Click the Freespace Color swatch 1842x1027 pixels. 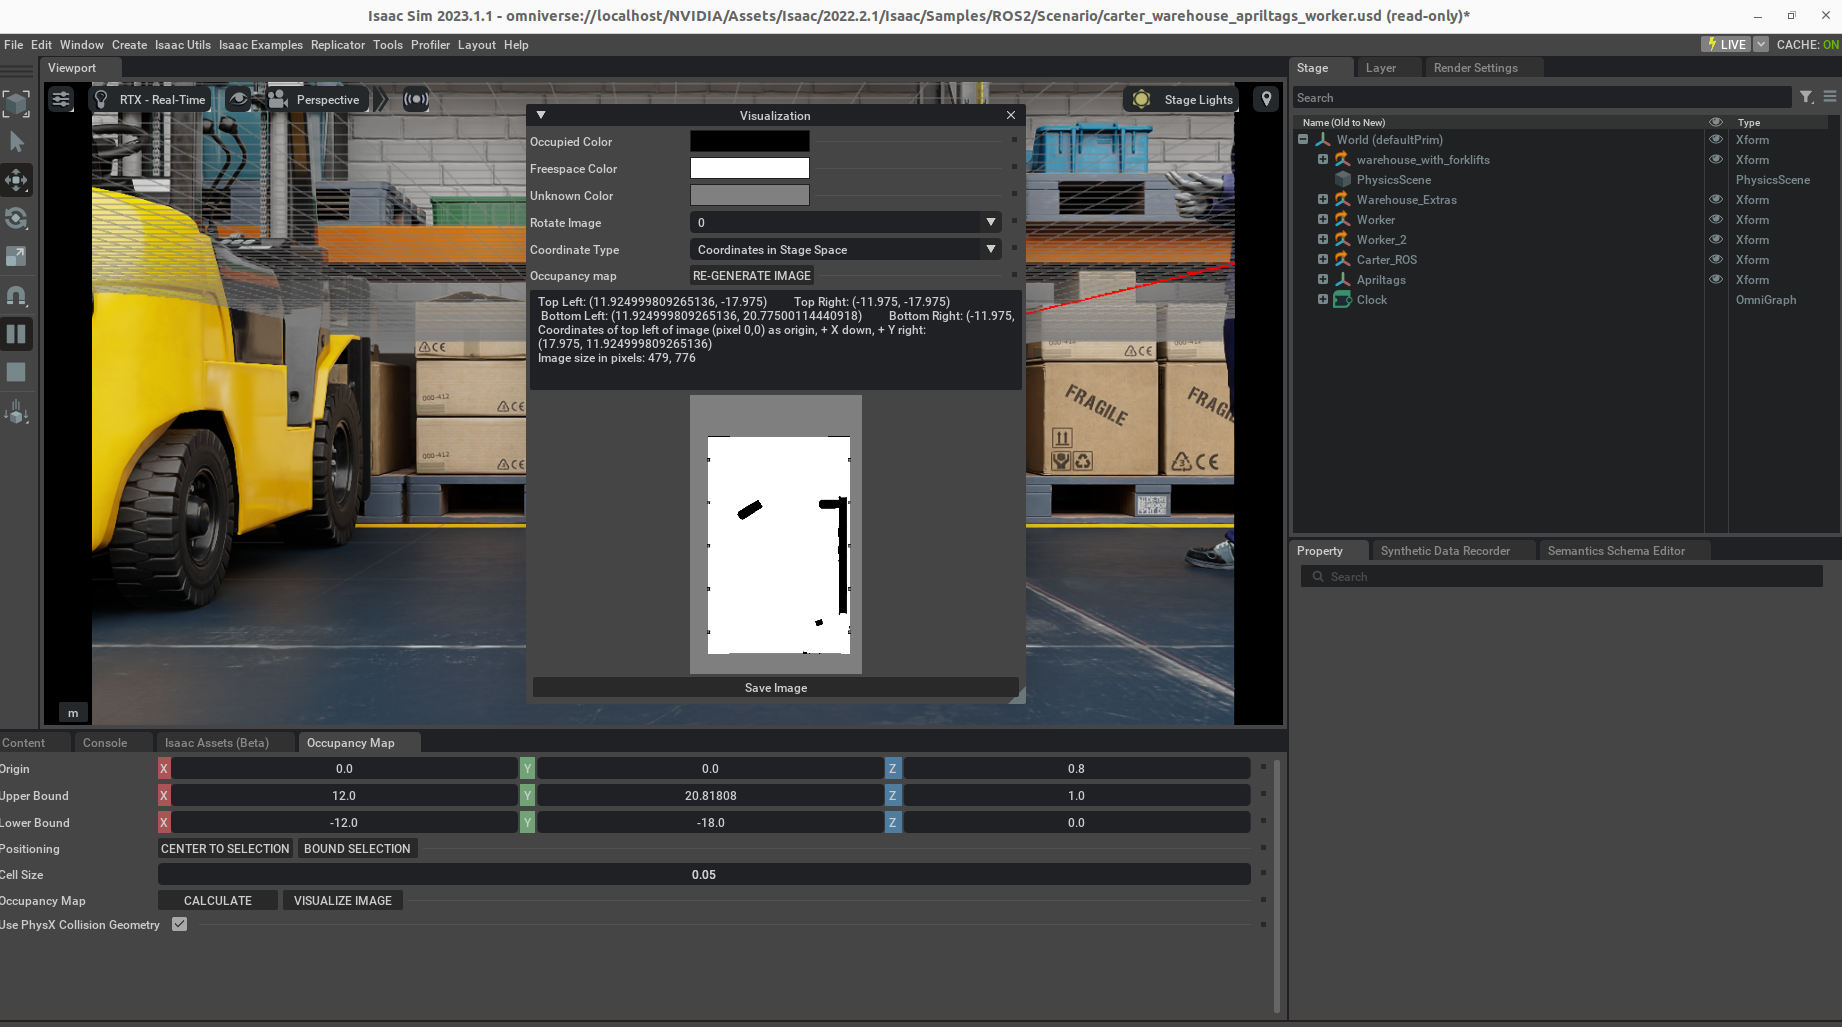pos(749,168)
